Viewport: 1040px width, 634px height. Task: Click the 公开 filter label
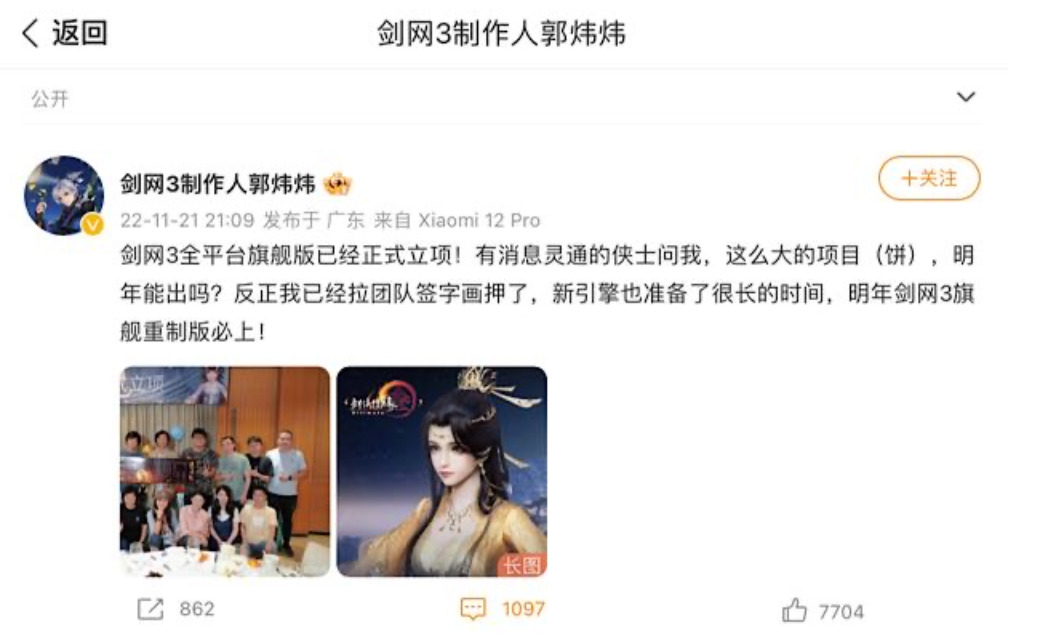click(x=50, y=99)
